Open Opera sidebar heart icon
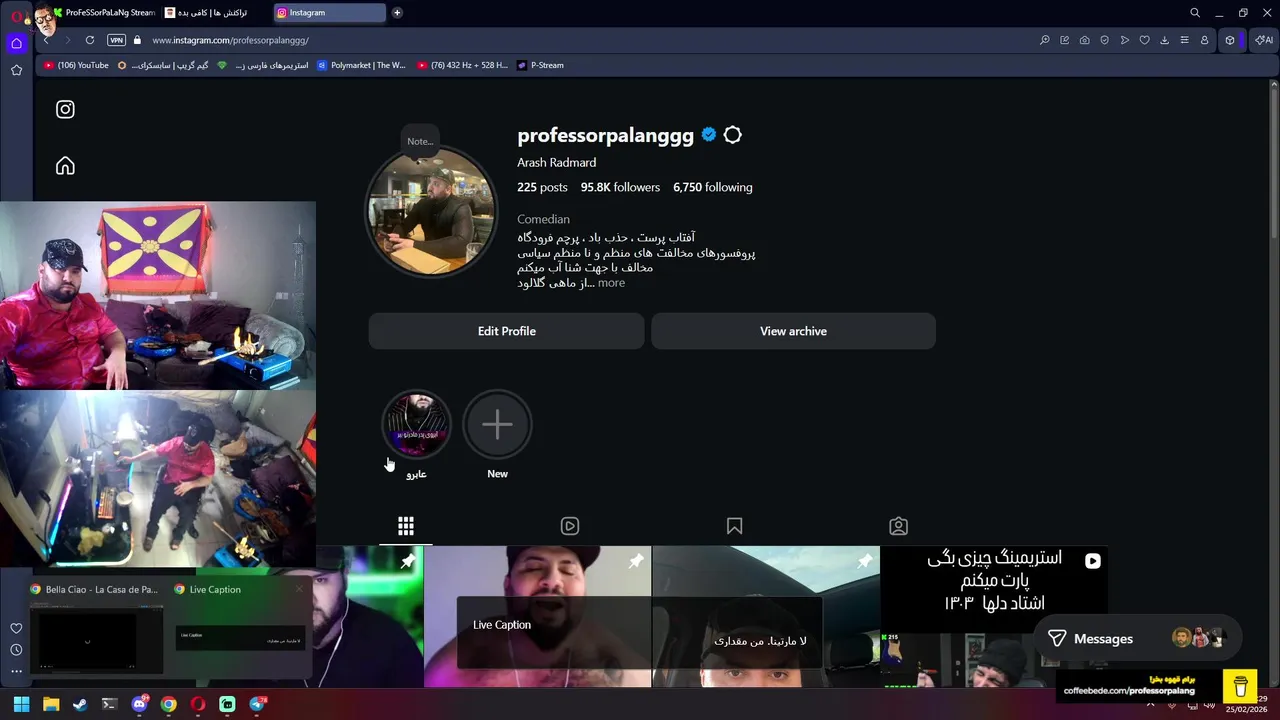 (16, 628)
